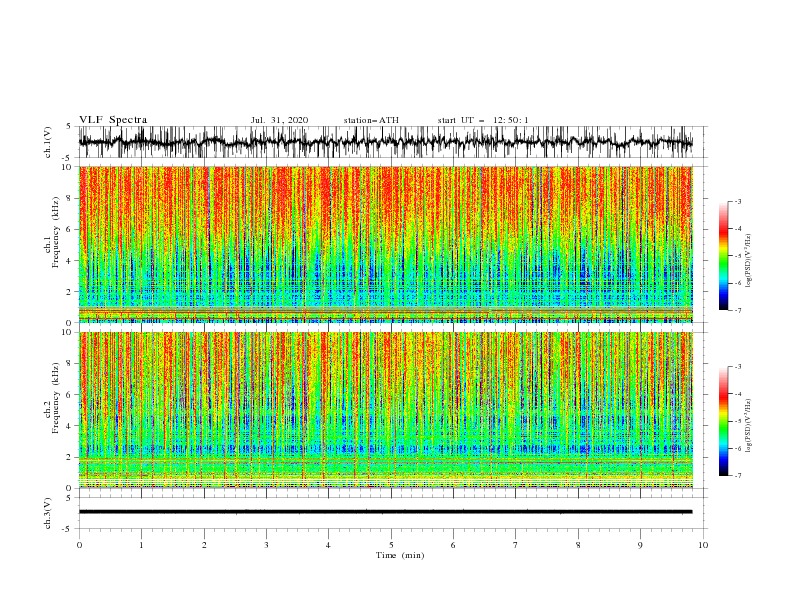Click the "-3" label on ch.2 color bar
Viewport: 792px width, 612px height.
[x=737, y=367]
